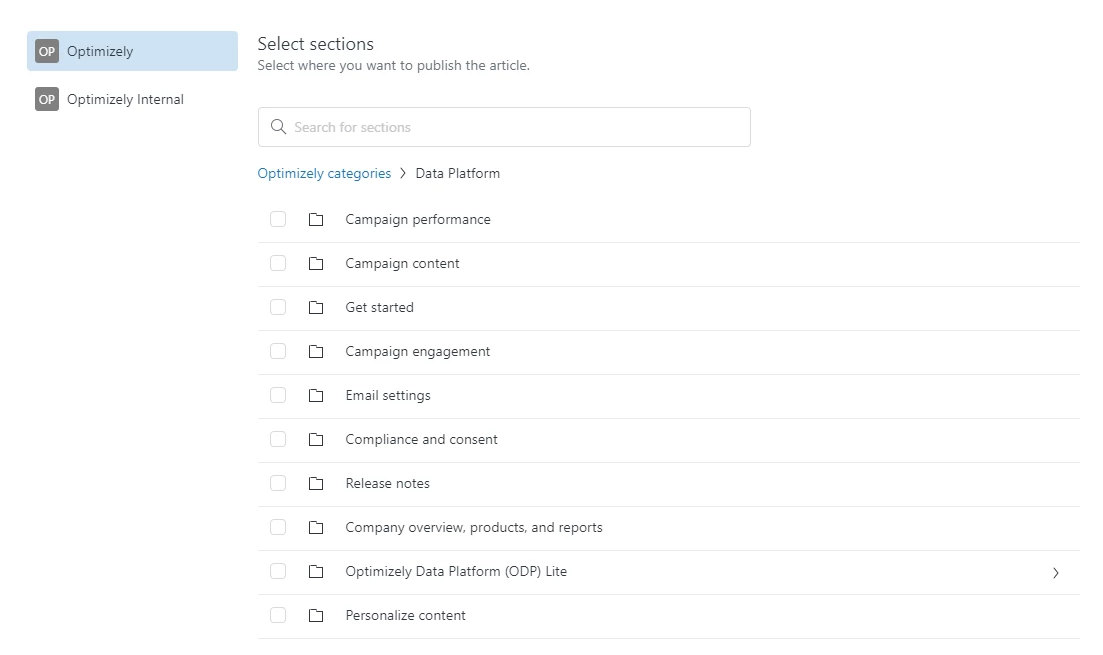Select the Company overview, products, and reports checkbox
1103x655 pixels.
coord(278,528)
